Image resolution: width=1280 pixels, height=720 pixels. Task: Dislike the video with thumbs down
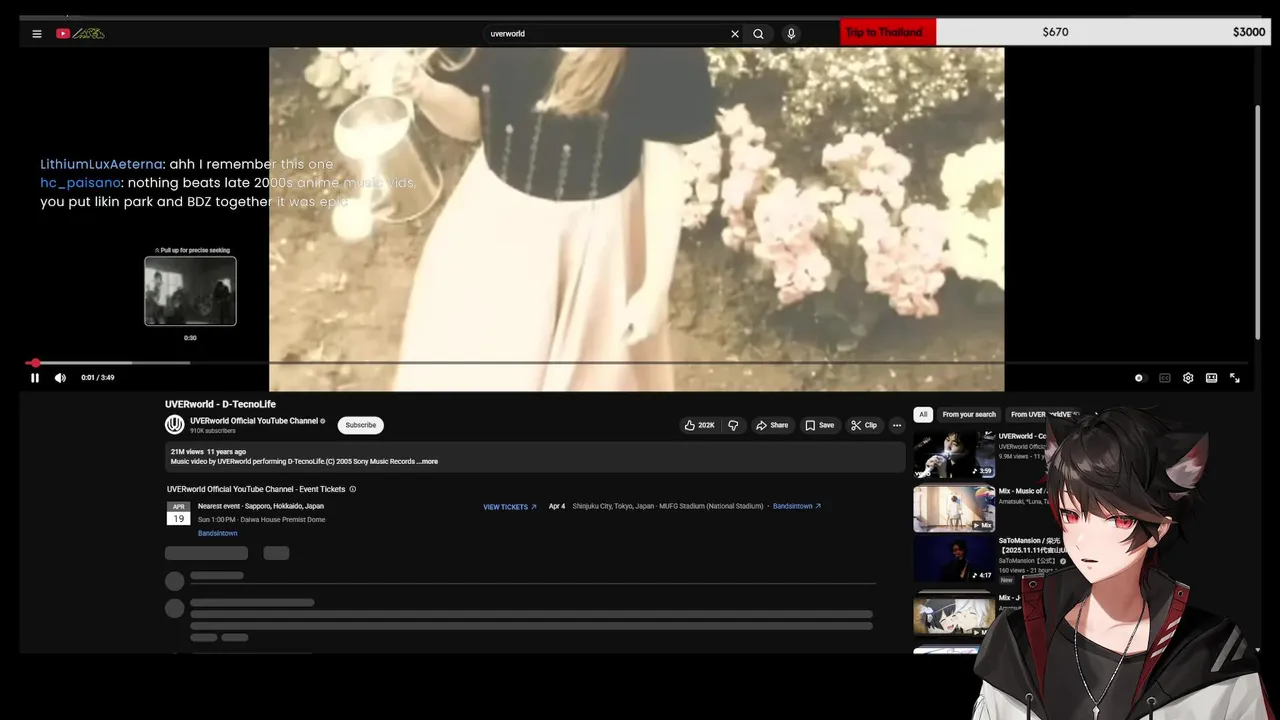pyautogui.click(x=733, y=425)
